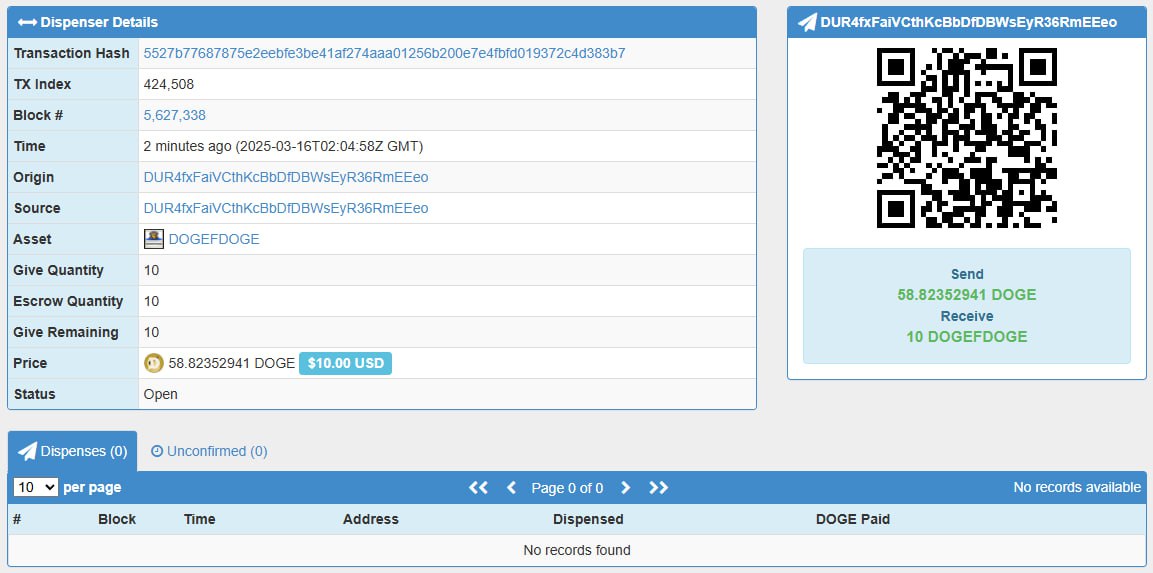Viewport: 1153px width, 573px height.
Task: Click the paper plane icon beside address header
Action: [x=807, y=22]
